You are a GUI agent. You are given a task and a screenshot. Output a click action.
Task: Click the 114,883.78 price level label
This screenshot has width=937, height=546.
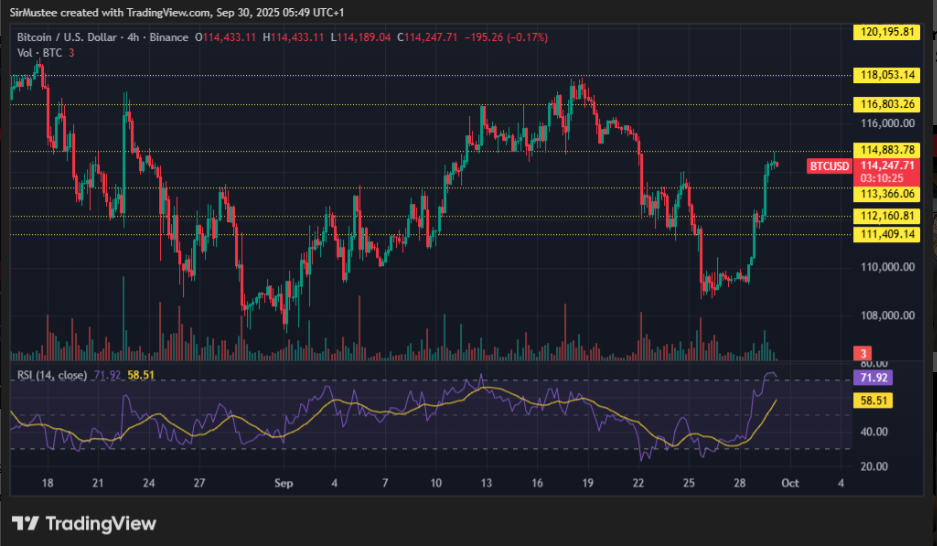(885, 150)
